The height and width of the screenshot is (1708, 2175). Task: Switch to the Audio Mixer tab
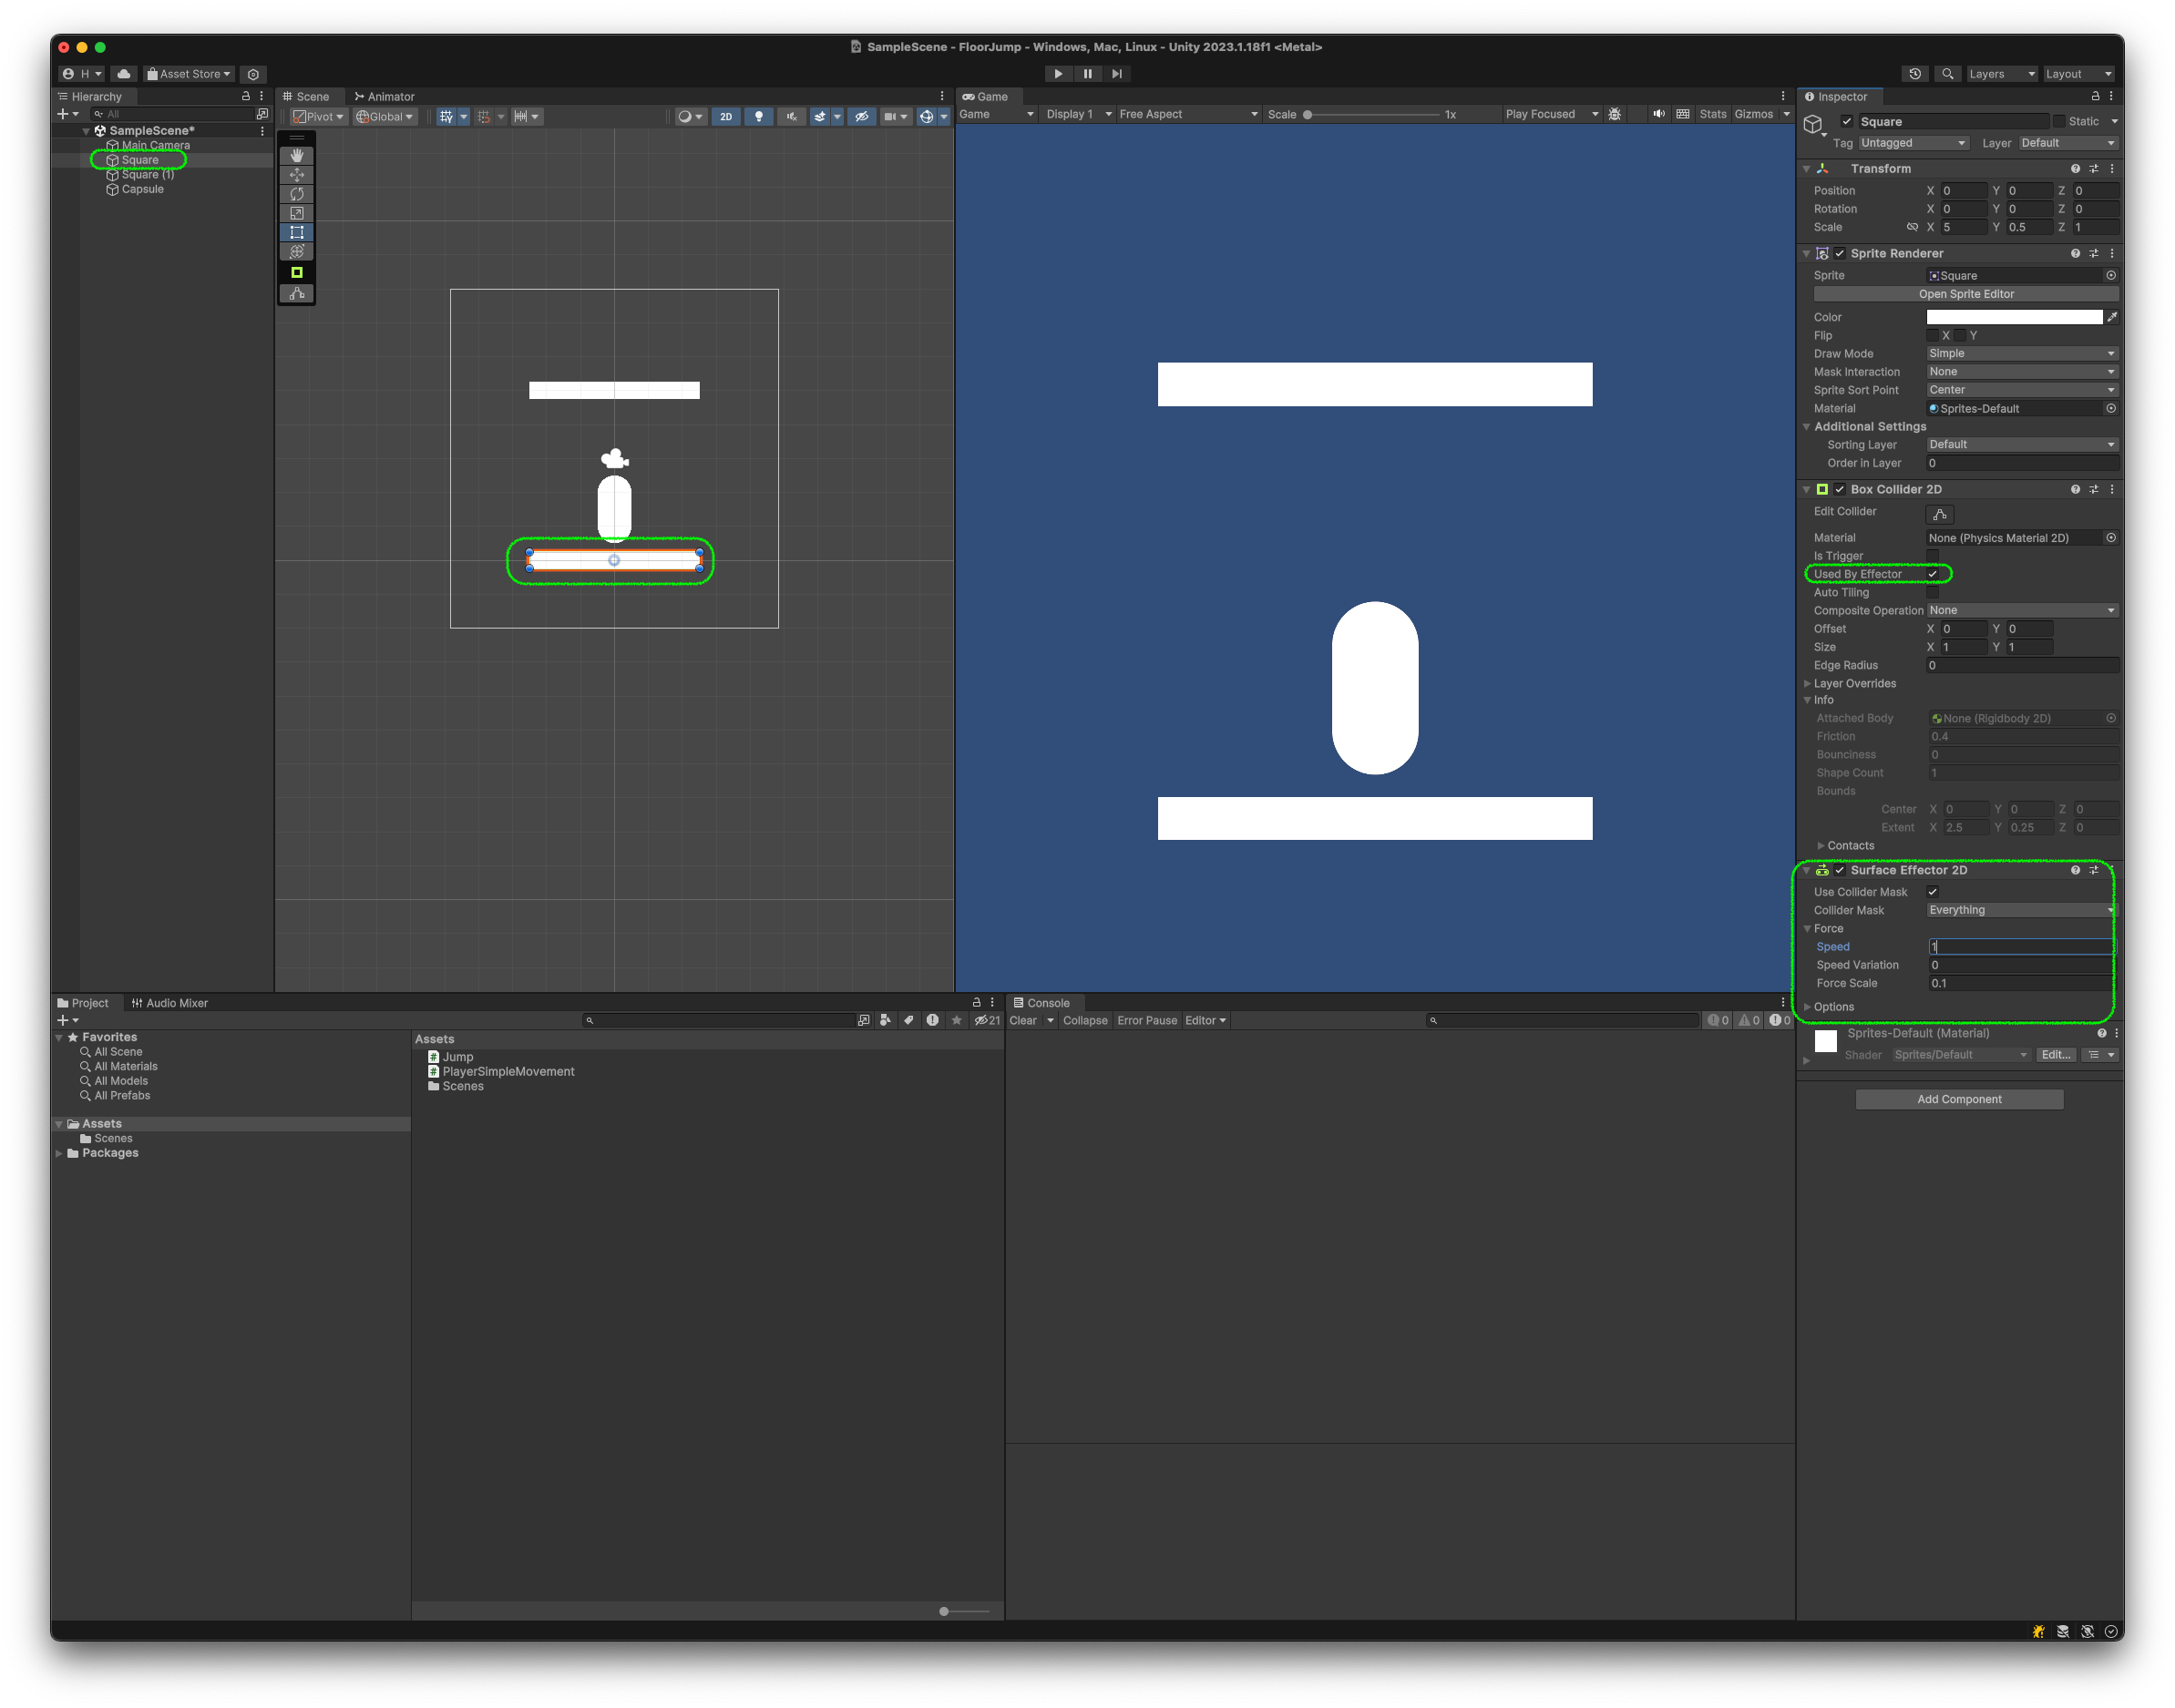170,1003
